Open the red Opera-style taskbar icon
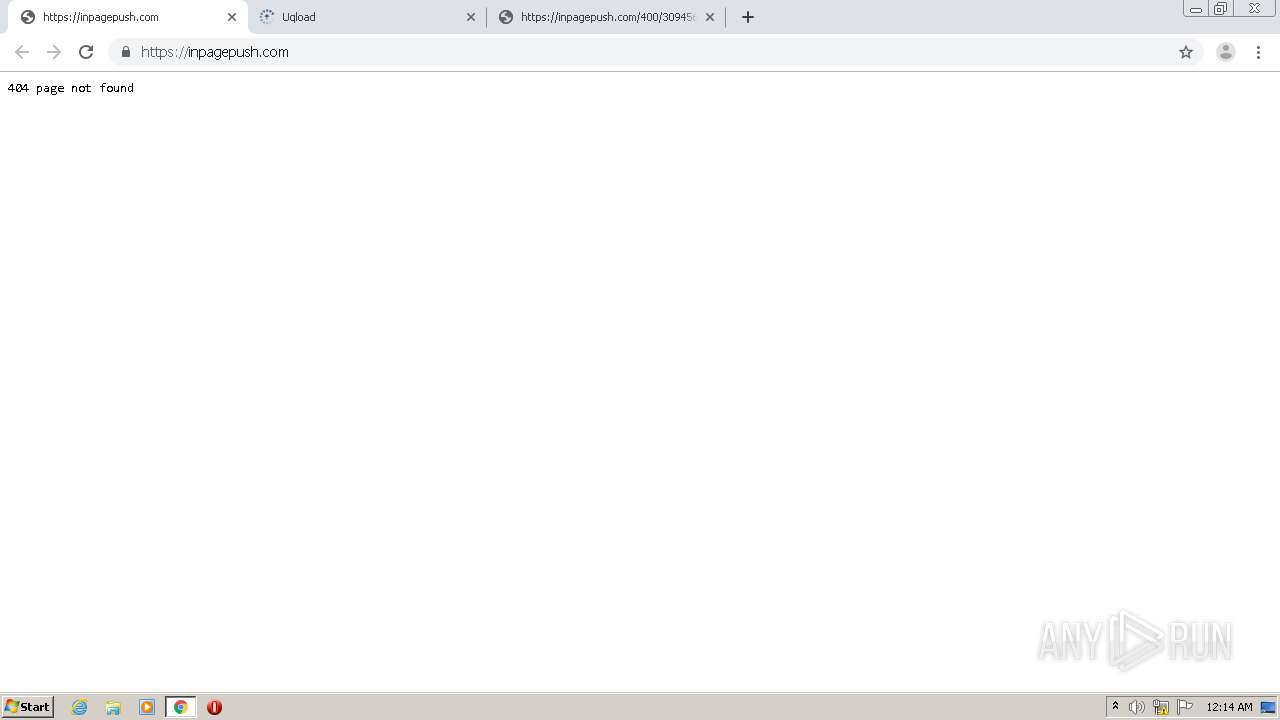Screen dimensions: 1280x720 pyautogui.click(x=214, y=707)
